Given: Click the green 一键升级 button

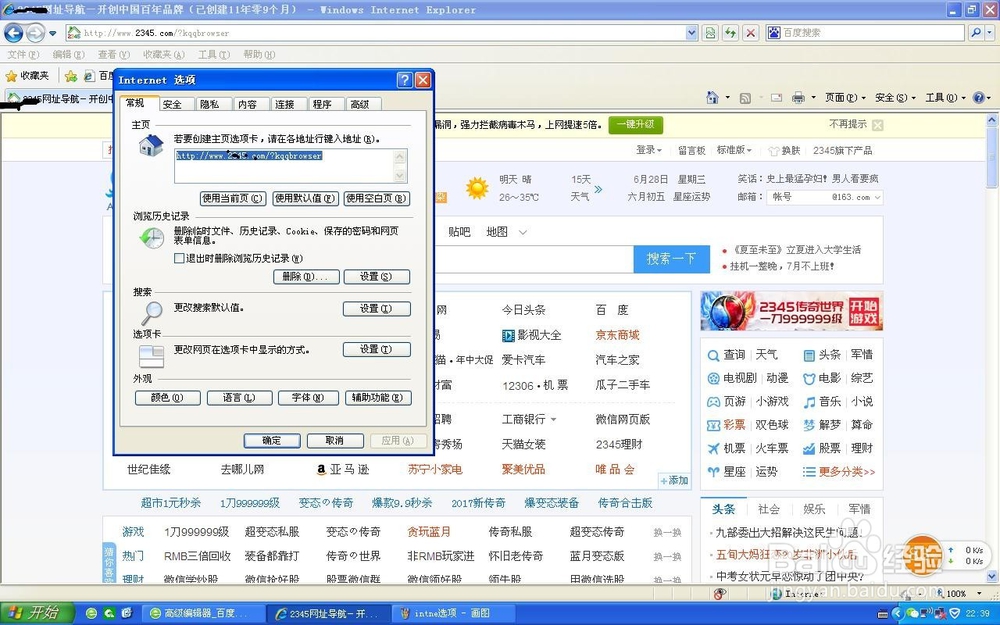Looking at the screenshot, I should [x=635, y=124].
